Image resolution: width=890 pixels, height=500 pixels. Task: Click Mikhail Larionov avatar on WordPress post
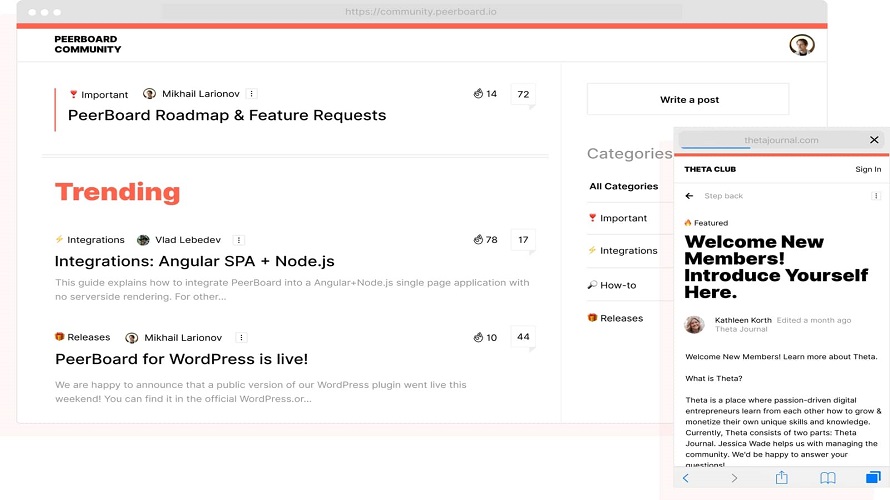(132, 338)
